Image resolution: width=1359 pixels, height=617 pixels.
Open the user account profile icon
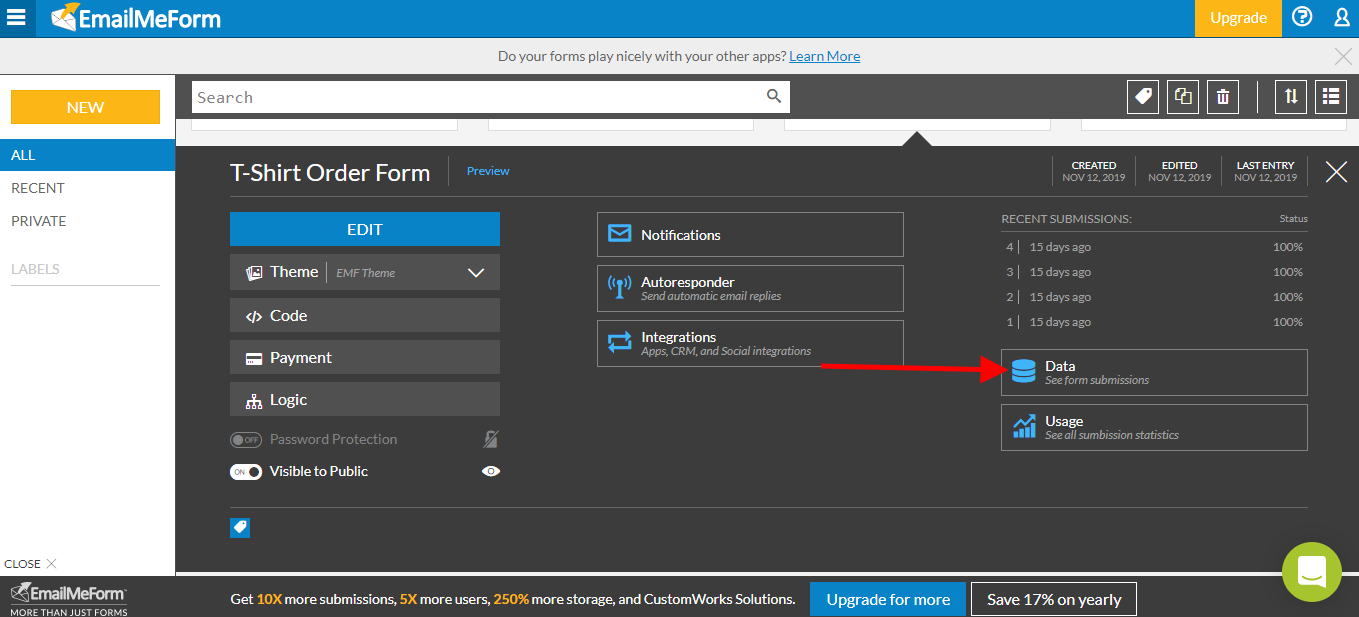click(x=1342, y=17)
